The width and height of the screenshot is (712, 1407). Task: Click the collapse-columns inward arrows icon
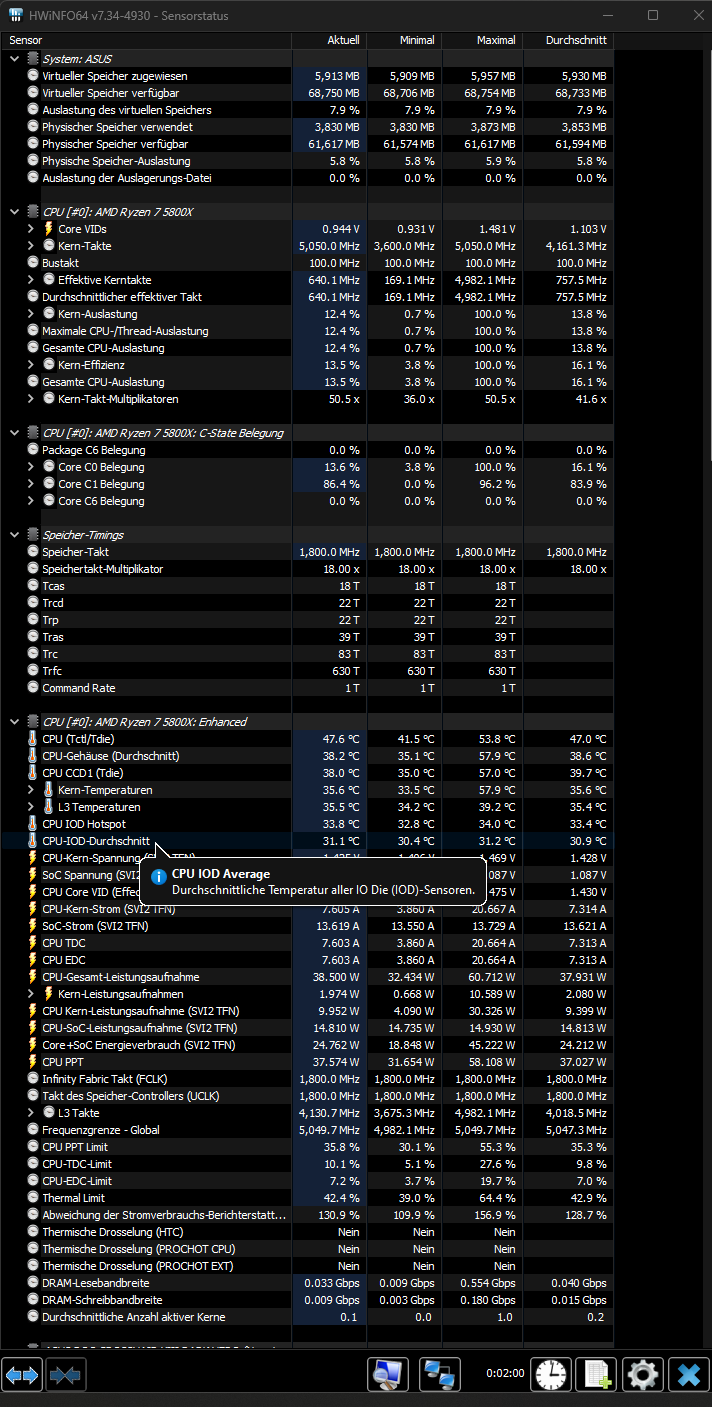pos(65,1375)
